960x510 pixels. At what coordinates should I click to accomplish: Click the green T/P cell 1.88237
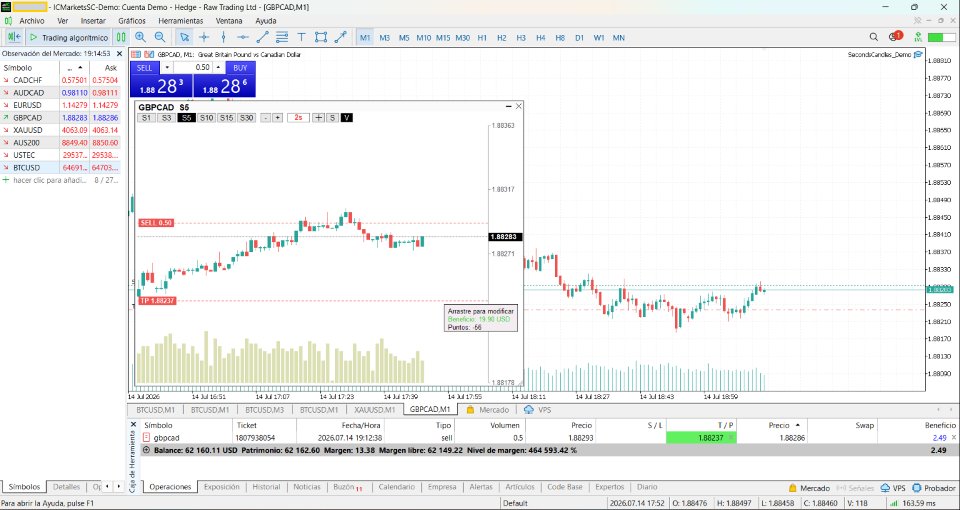pyautogui.click(x=702, y=438)
